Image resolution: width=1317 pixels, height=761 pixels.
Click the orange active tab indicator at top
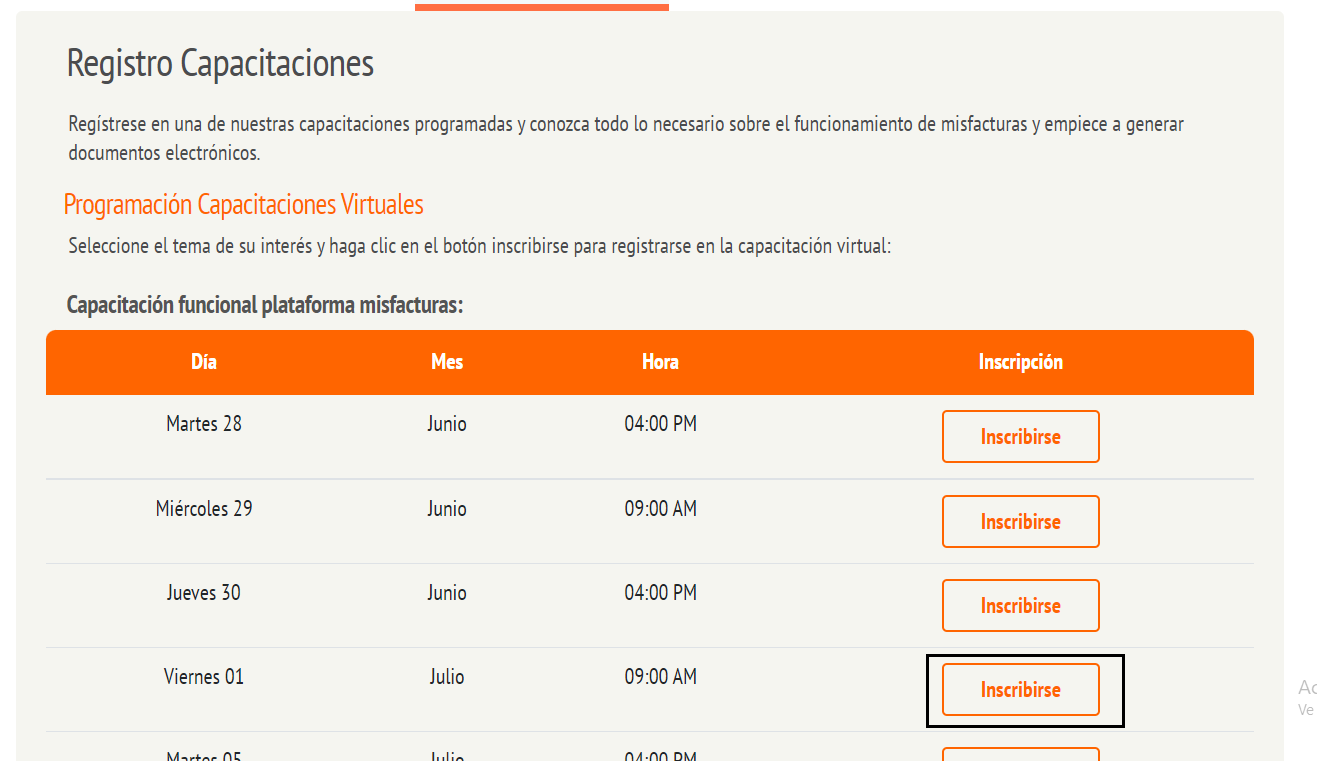pyautogui.click(x=542, y=7)
